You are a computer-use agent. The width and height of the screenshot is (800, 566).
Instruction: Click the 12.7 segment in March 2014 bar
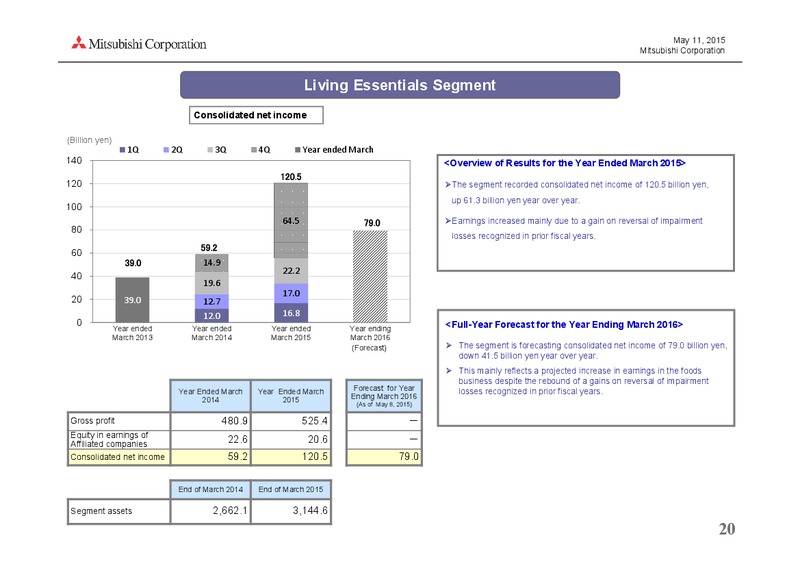[212, 301]
